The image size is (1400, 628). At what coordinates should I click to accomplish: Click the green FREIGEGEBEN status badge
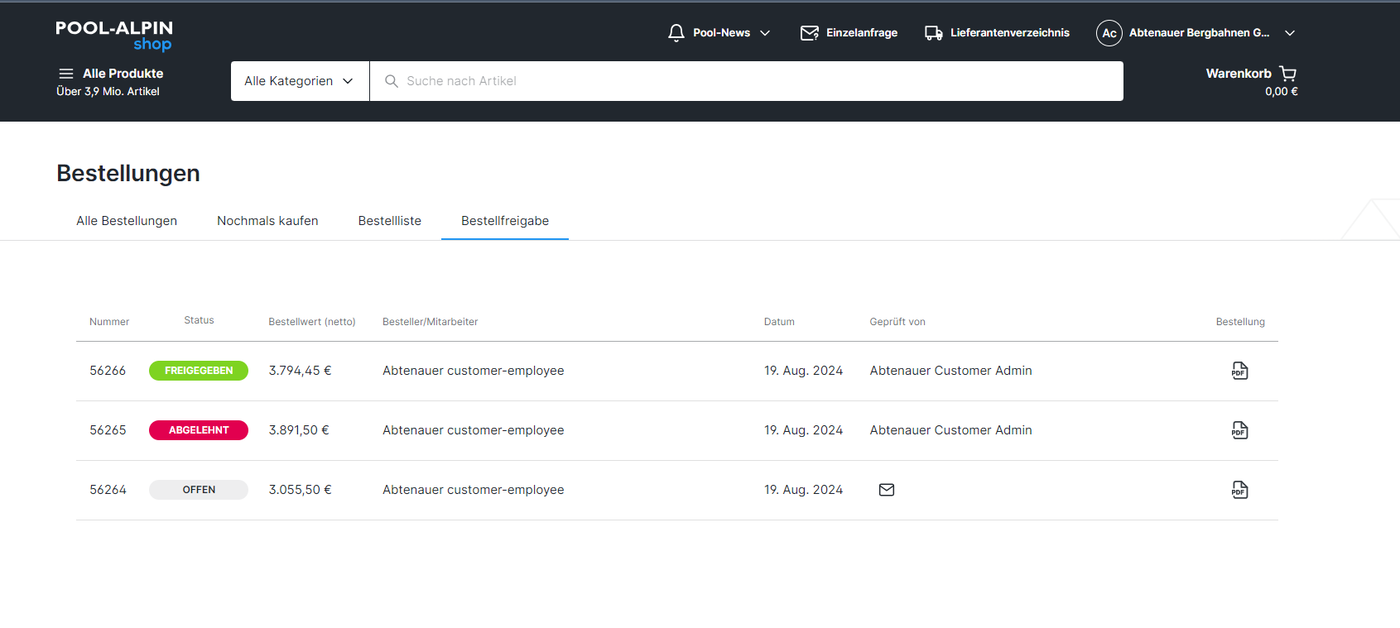198,371
